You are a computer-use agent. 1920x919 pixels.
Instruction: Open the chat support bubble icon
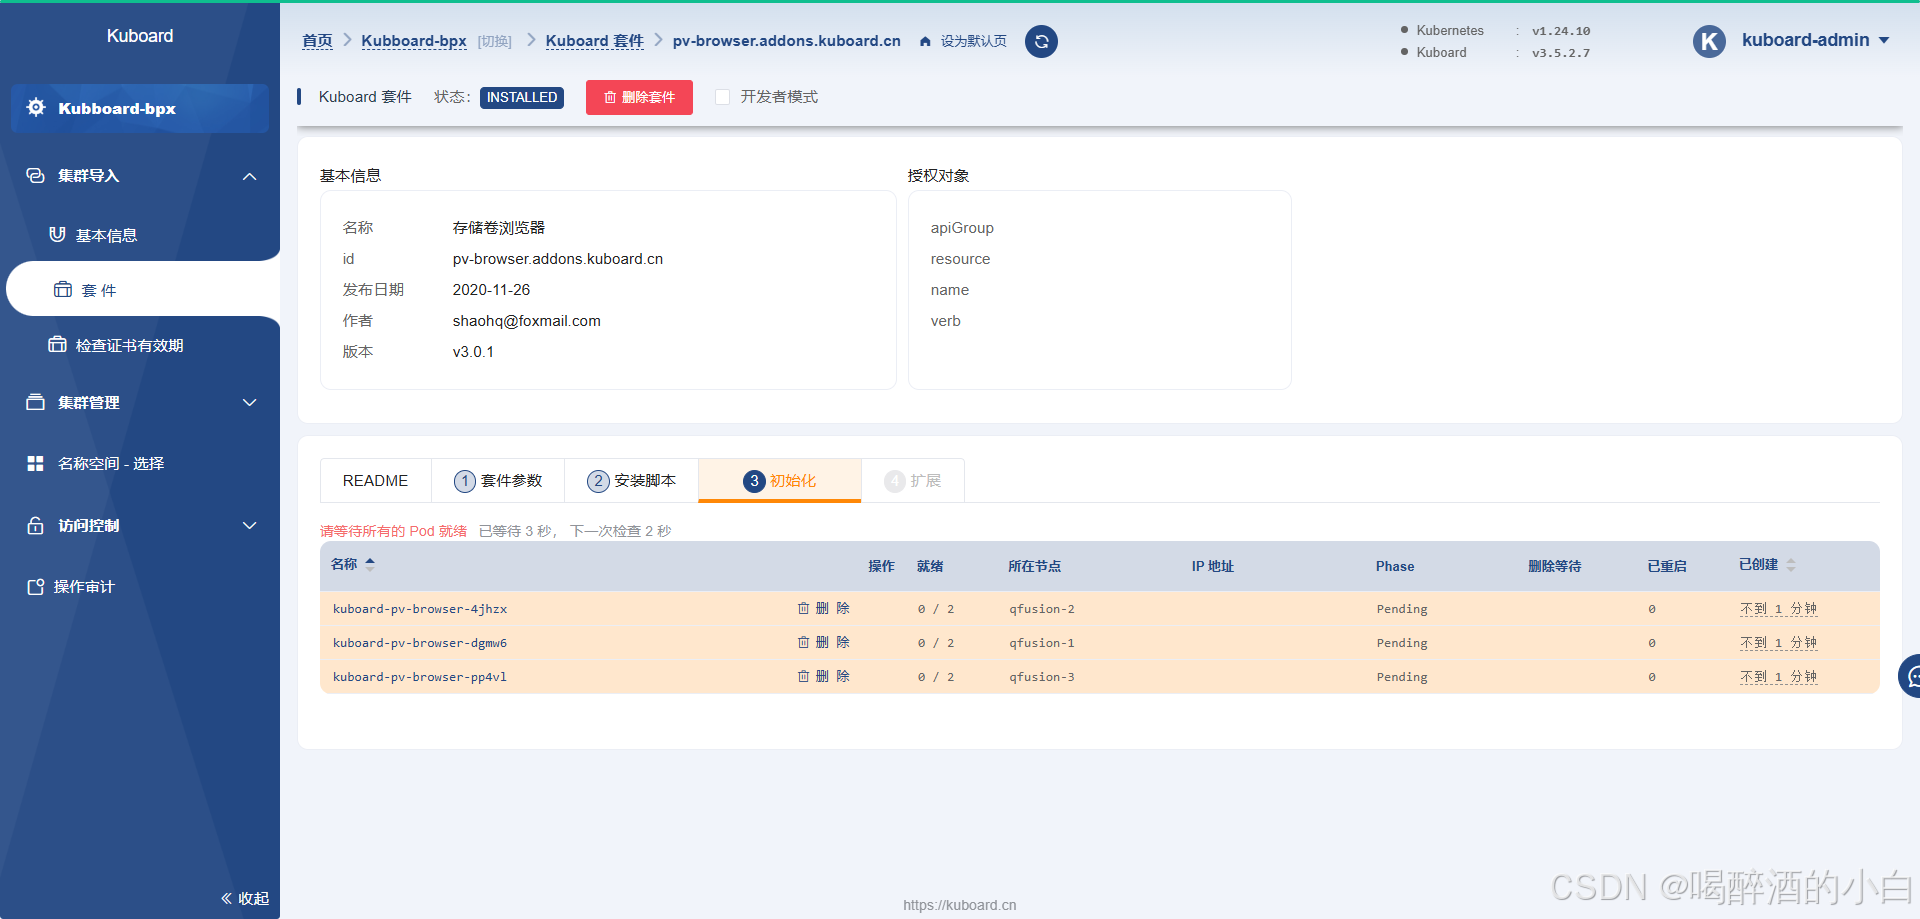click(1911, 677)
